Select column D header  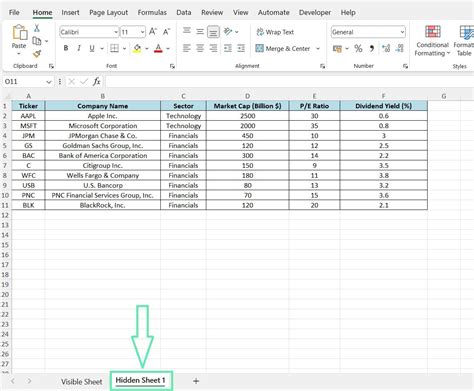[x=248, y=96]
